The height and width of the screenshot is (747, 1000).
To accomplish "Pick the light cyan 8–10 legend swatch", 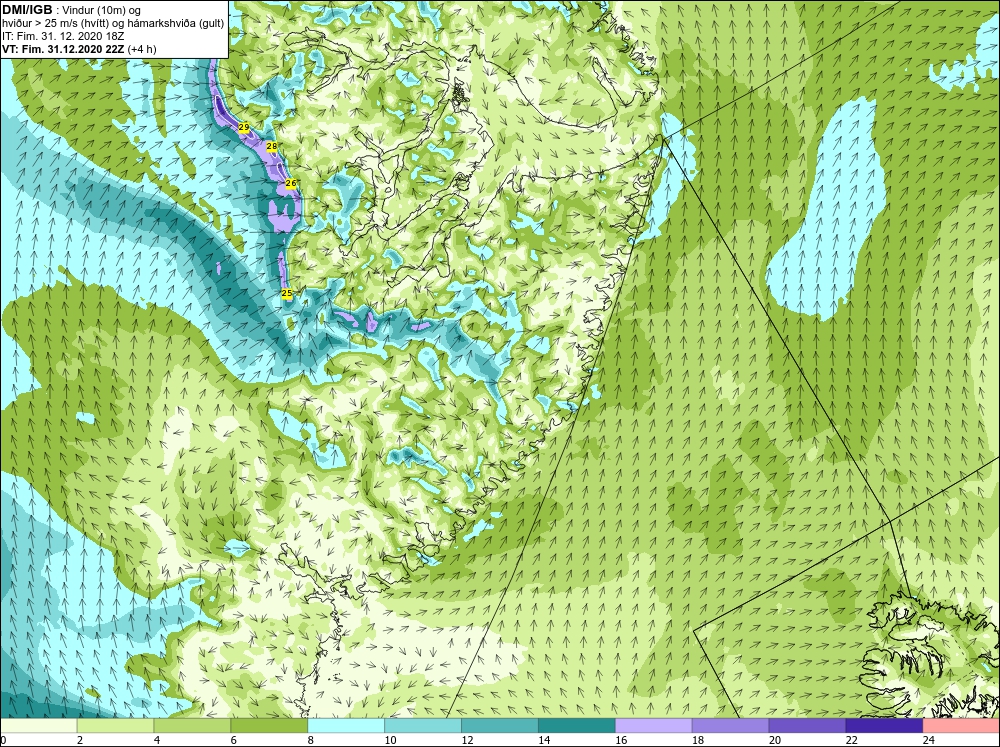I will point(346,726).
